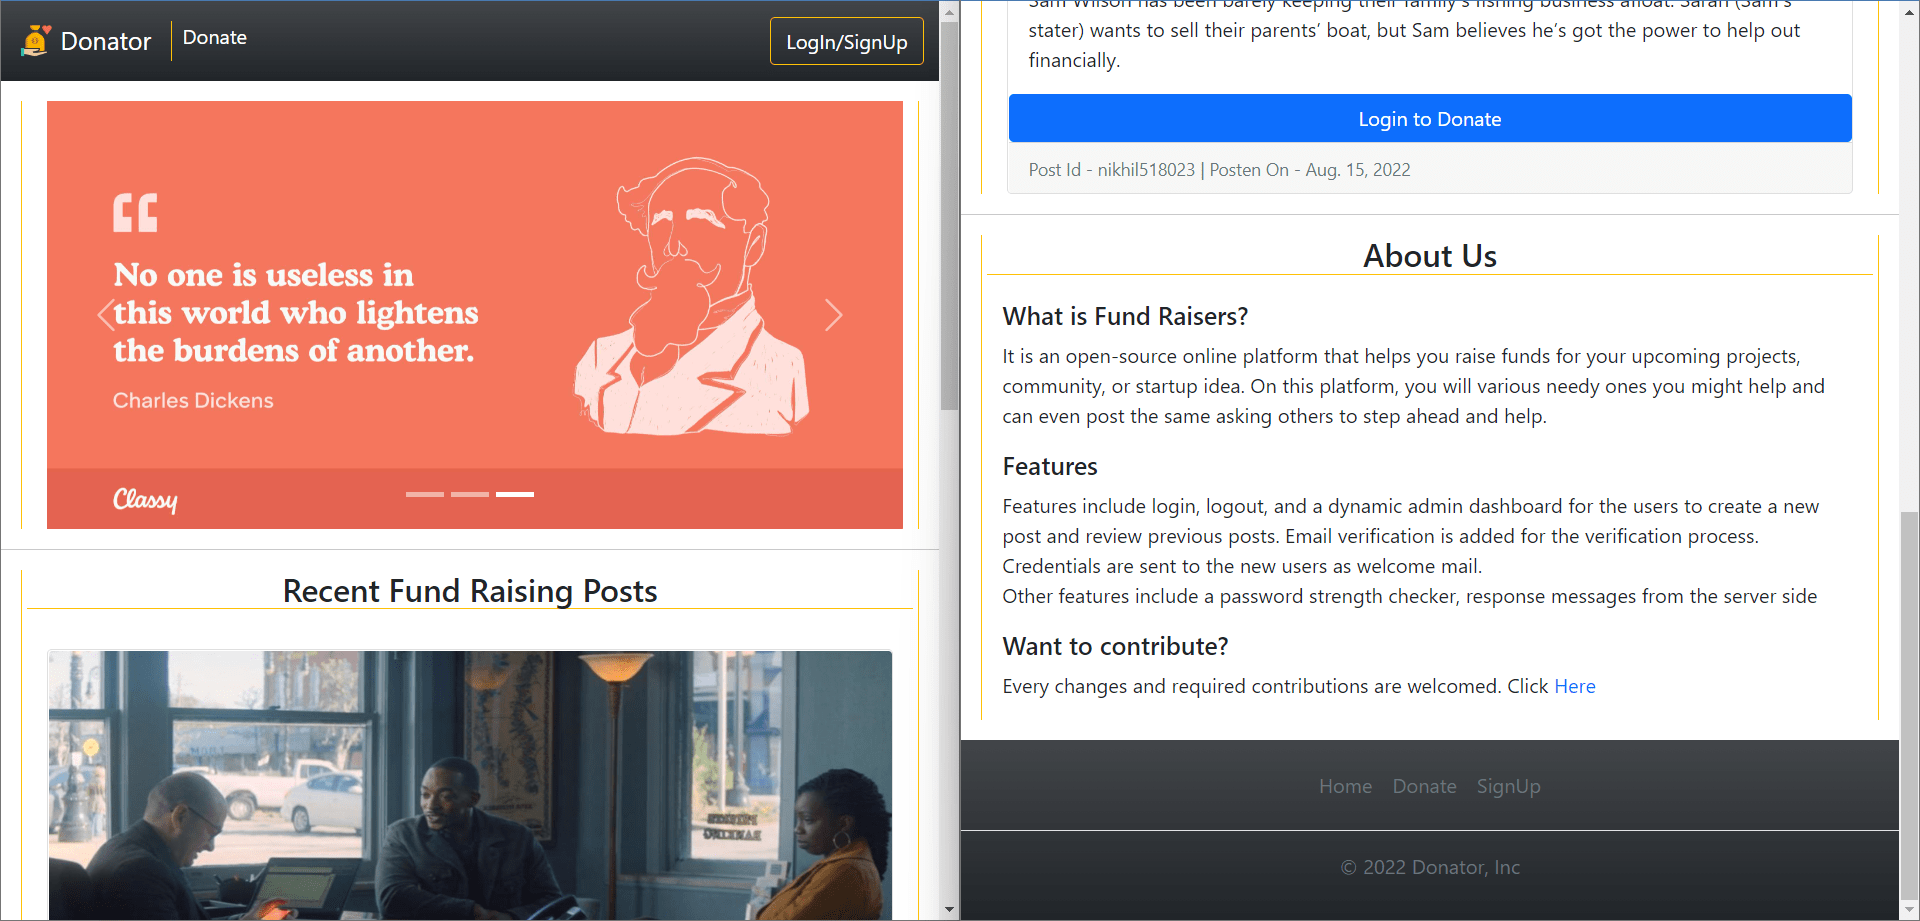
Task: Select the third carousel indicator
Action: coord(515,494)
